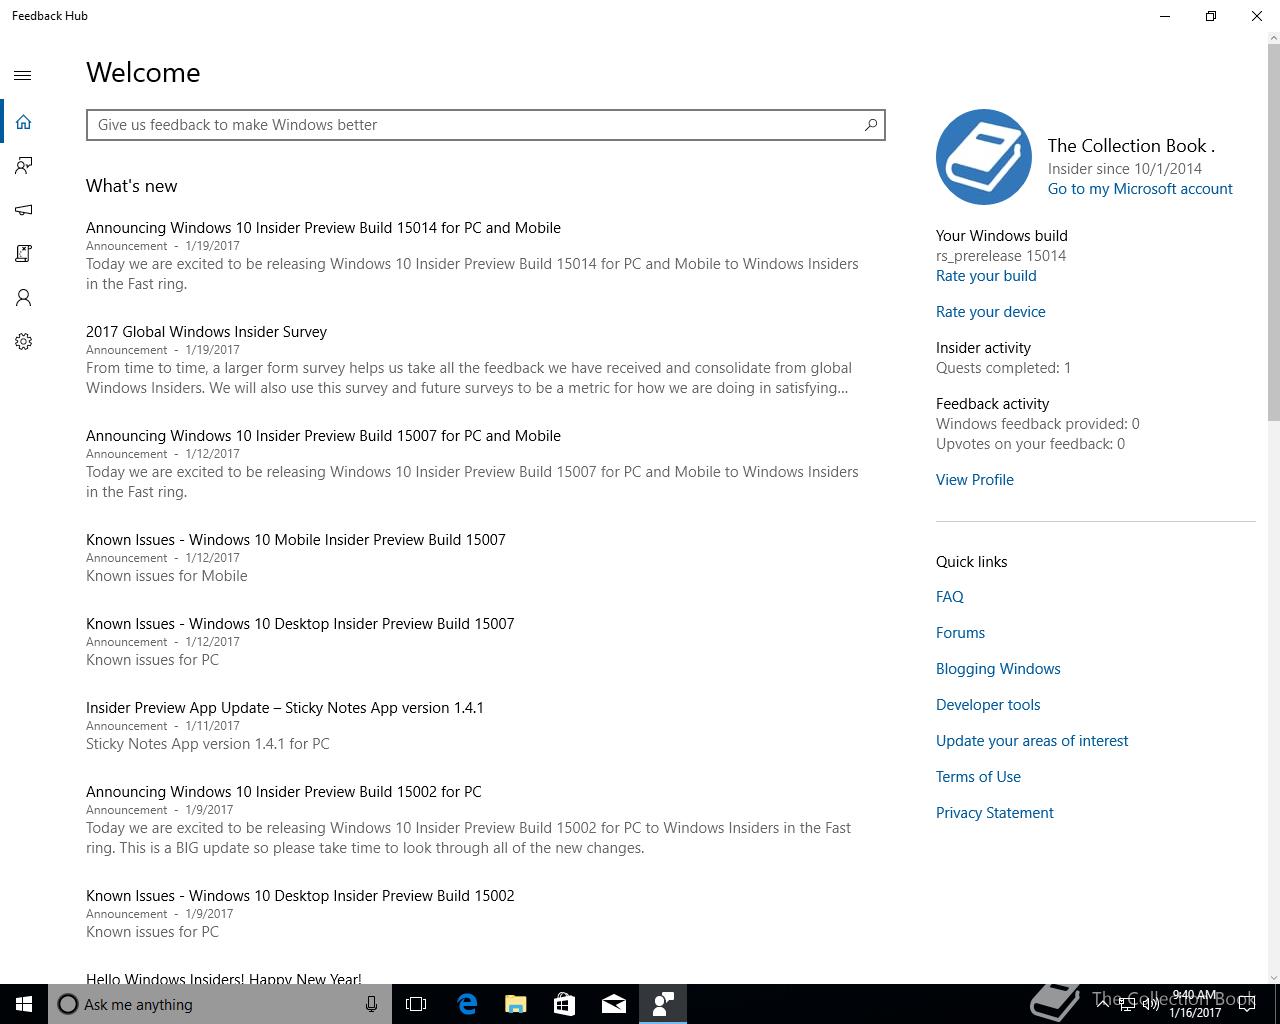Image resolution: width=1280 pixels, height=1024 pixels.
Task: Click the feedback search input field
Action: 485,125
